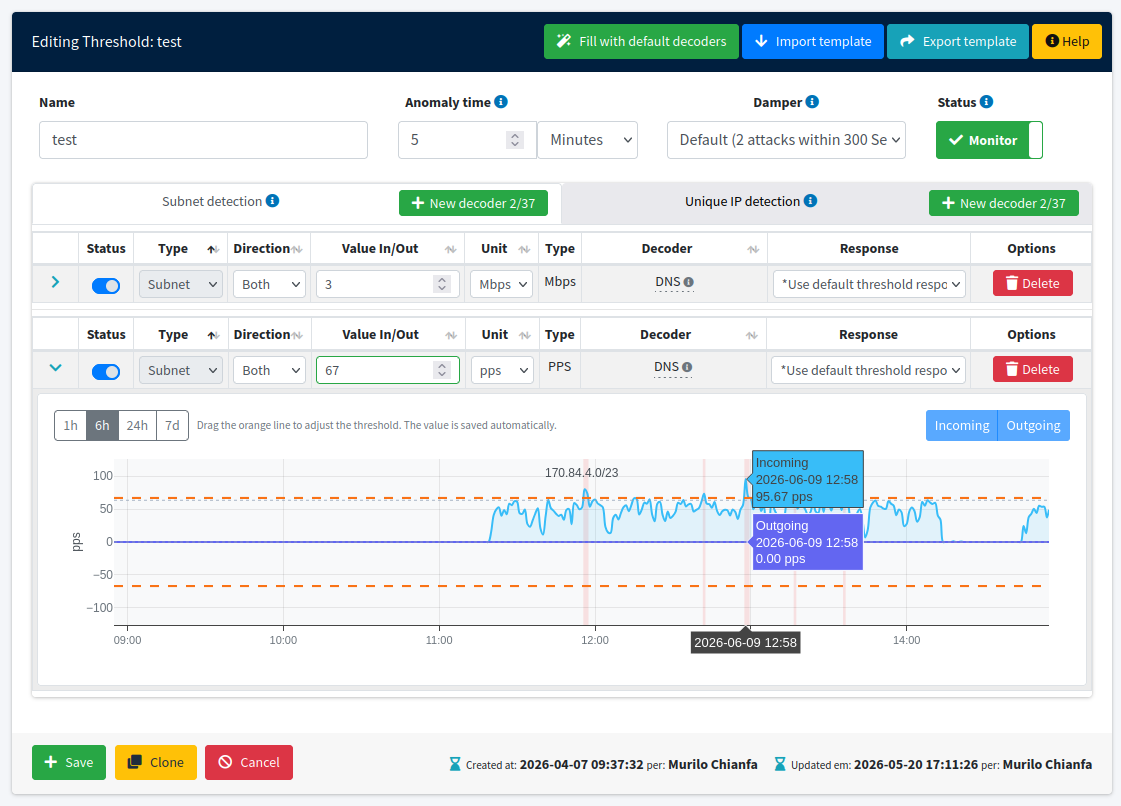Open the Minutes unit dropdown

(588, 140)
